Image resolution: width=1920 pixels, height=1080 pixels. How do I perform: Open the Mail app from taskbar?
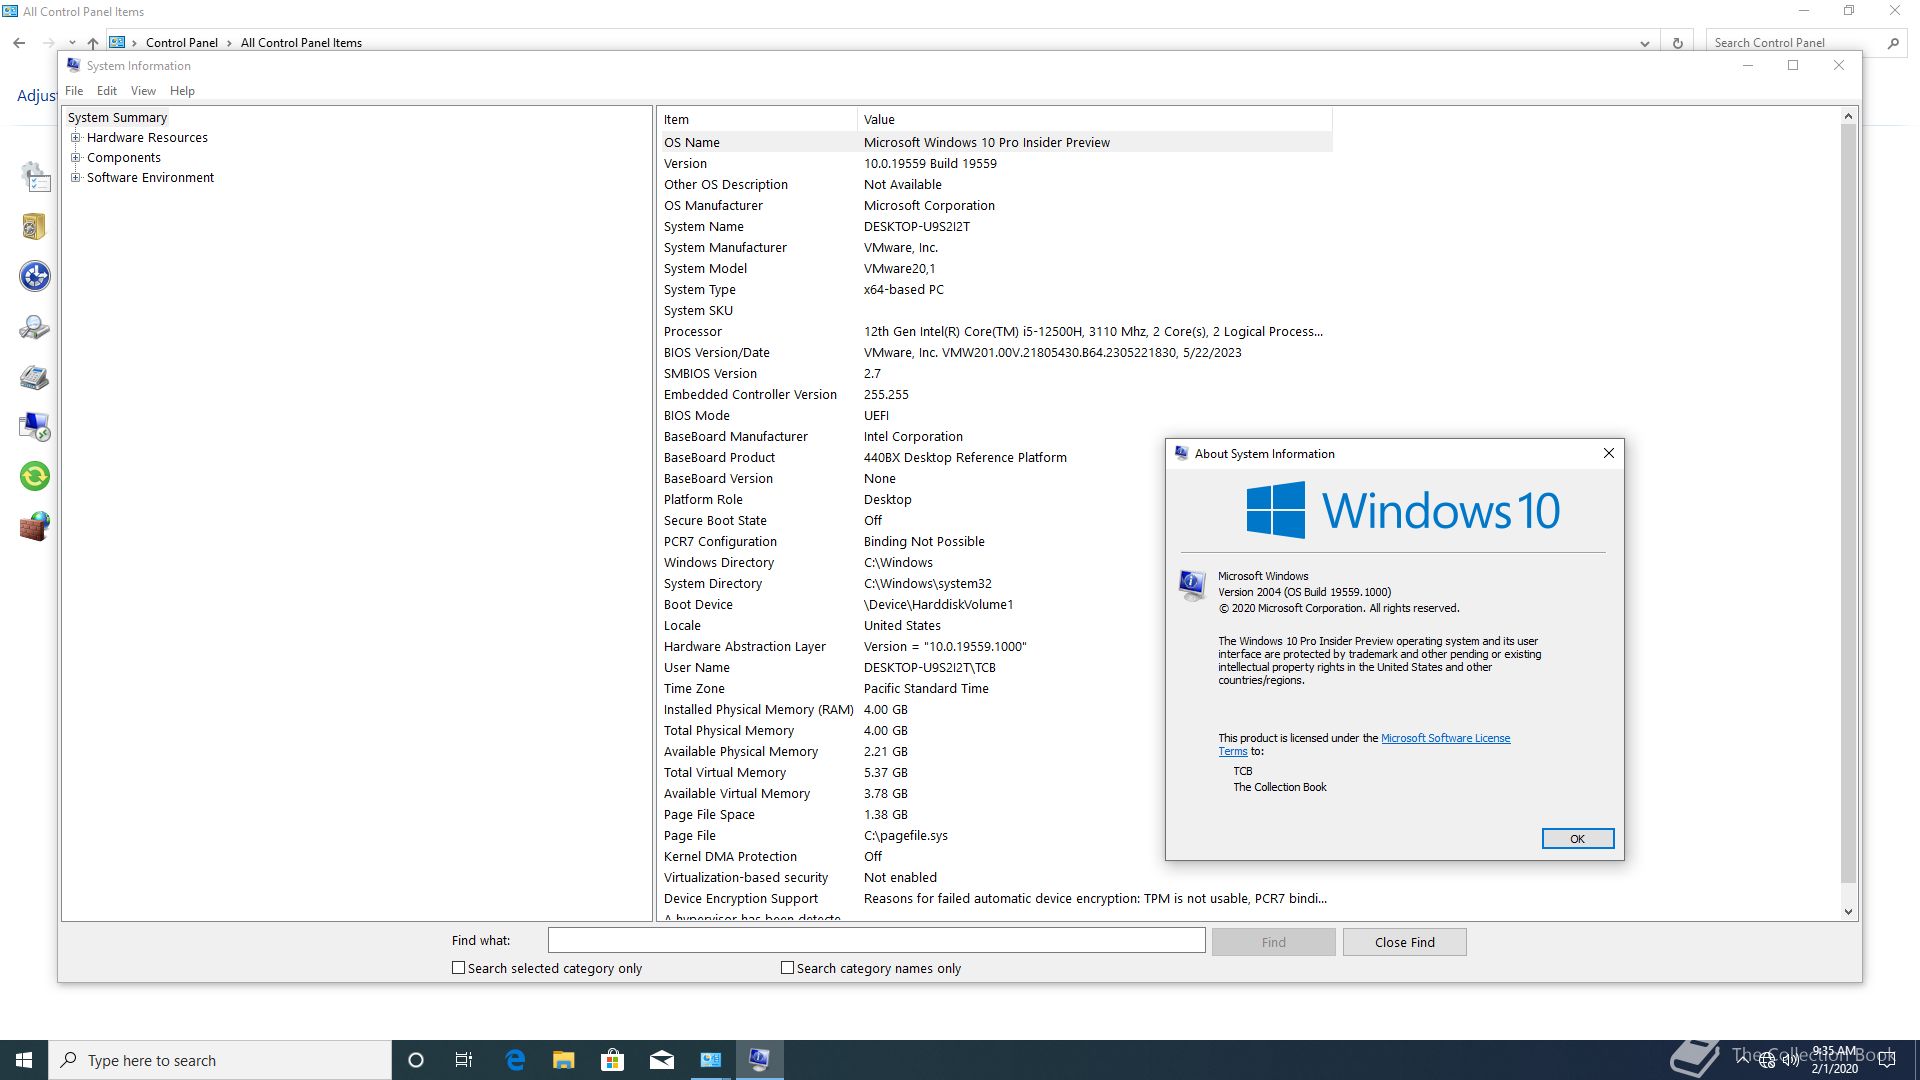pos(661,1060)
